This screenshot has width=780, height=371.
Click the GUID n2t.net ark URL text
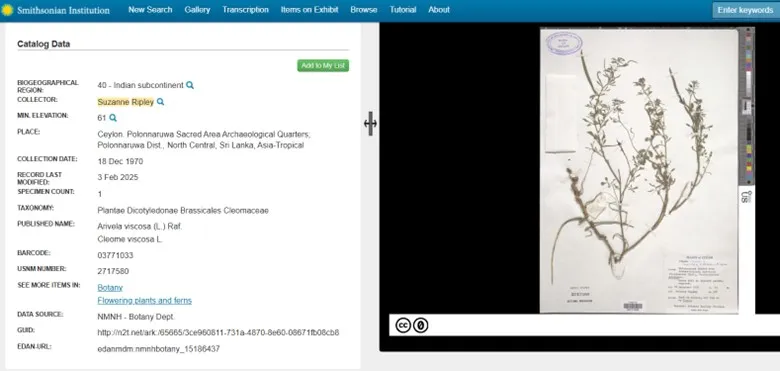218,332
